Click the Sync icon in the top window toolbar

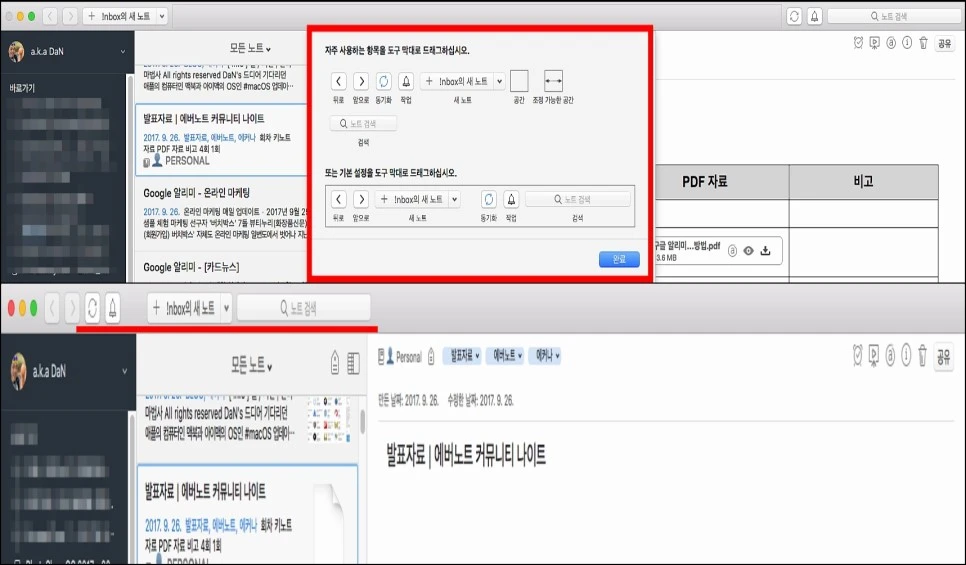click(794, 16)
